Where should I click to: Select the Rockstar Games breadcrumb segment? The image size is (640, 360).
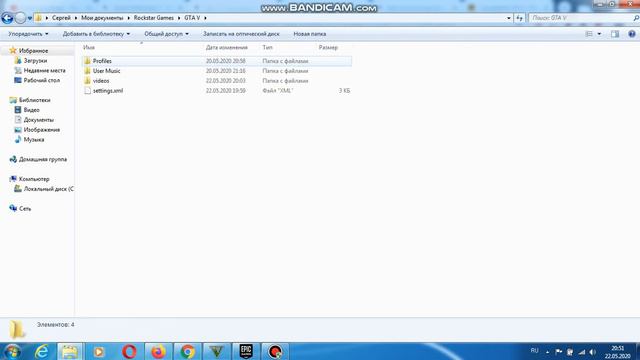coord(153,18)
